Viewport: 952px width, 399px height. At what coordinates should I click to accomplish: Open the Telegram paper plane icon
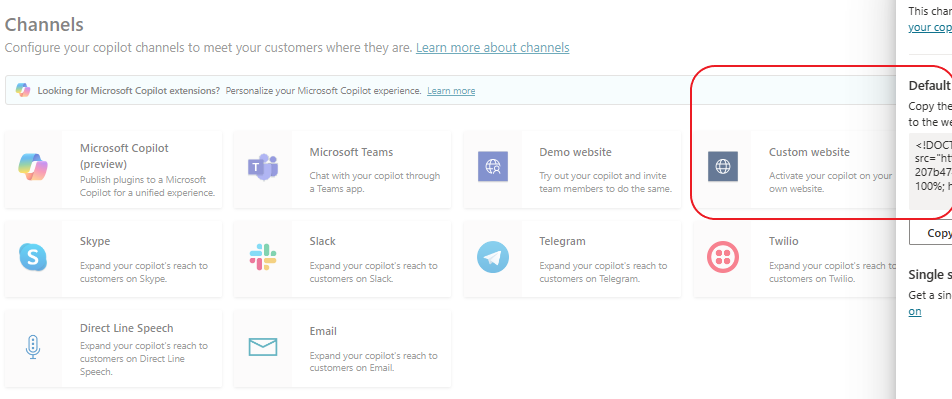pos(492,257)
